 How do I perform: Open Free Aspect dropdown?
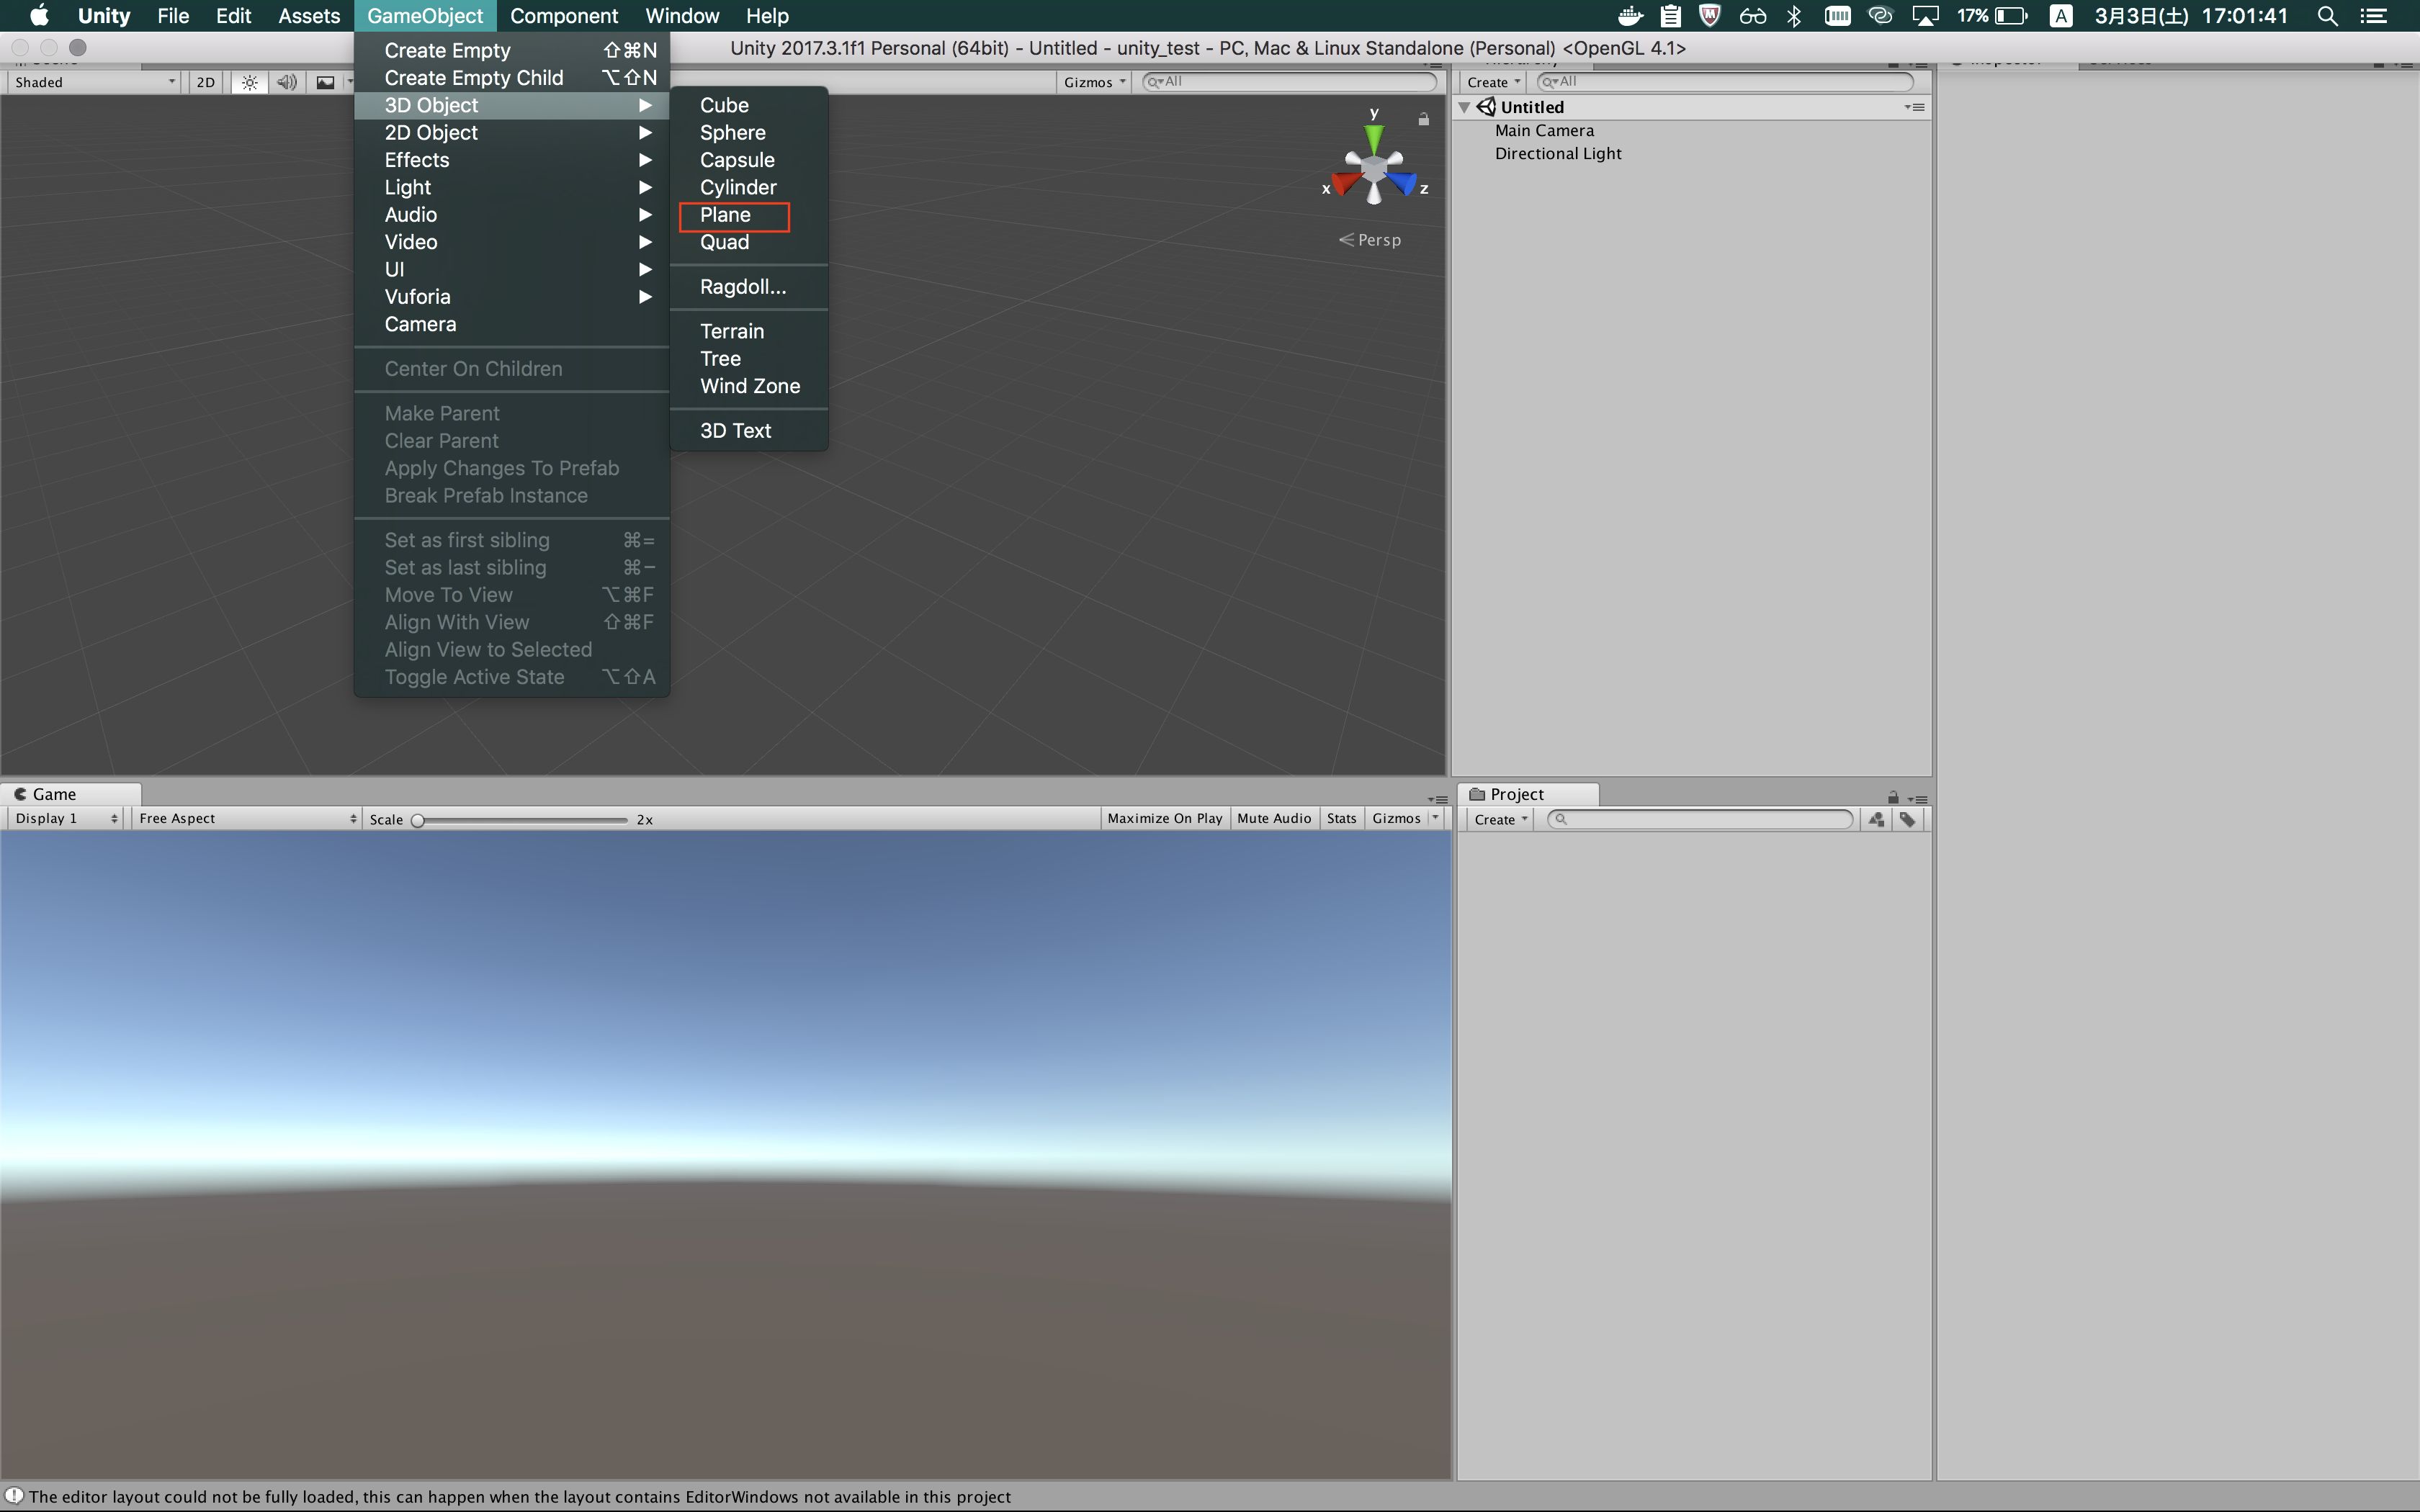click(x=247, y=818)
